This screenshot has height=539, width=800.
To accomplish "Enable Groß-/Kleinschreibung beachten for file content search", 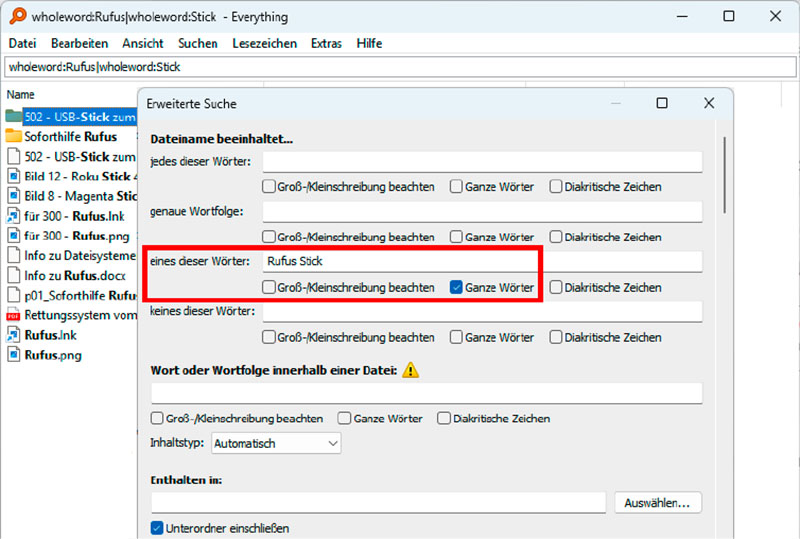I will [x=157, y=418].
